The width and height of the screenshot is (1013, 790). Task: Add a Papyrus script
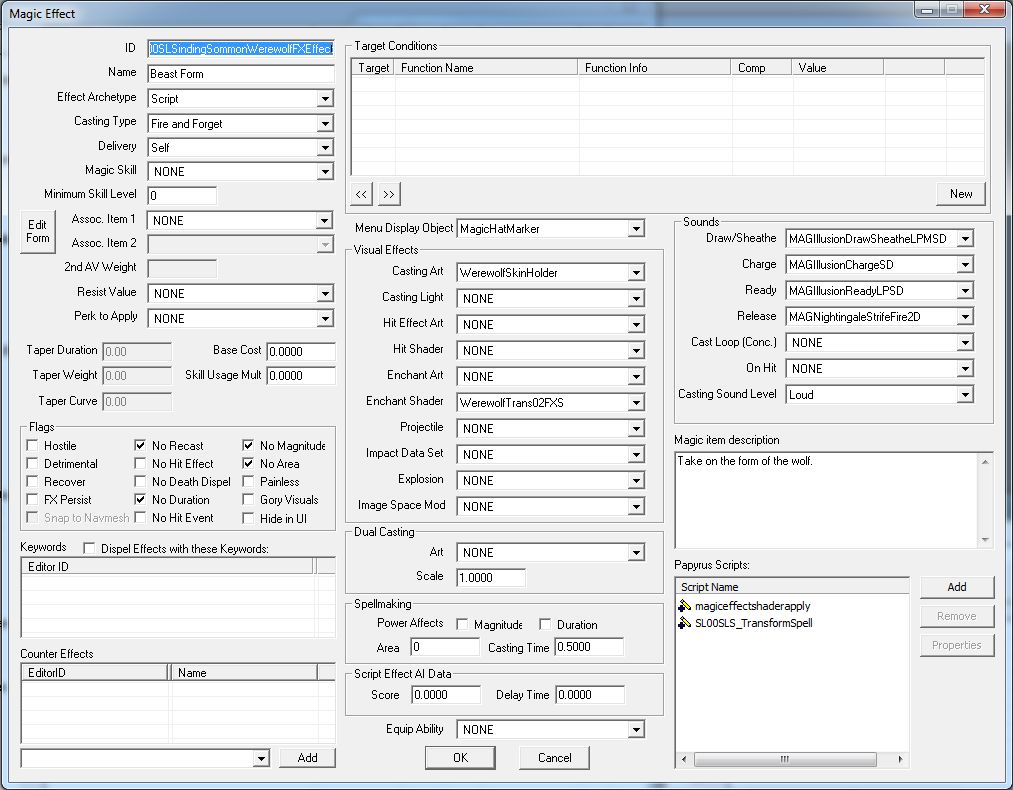pos(957,587)
